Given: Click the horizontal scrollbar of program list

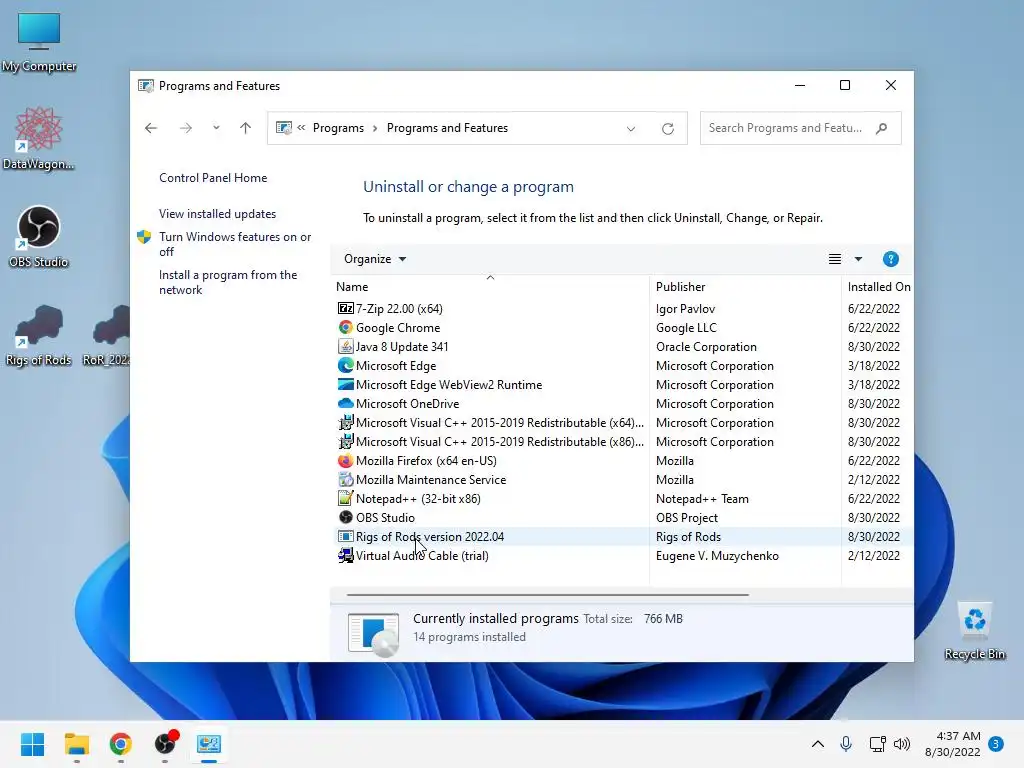Looking at the screenshot, I should 547,595.
